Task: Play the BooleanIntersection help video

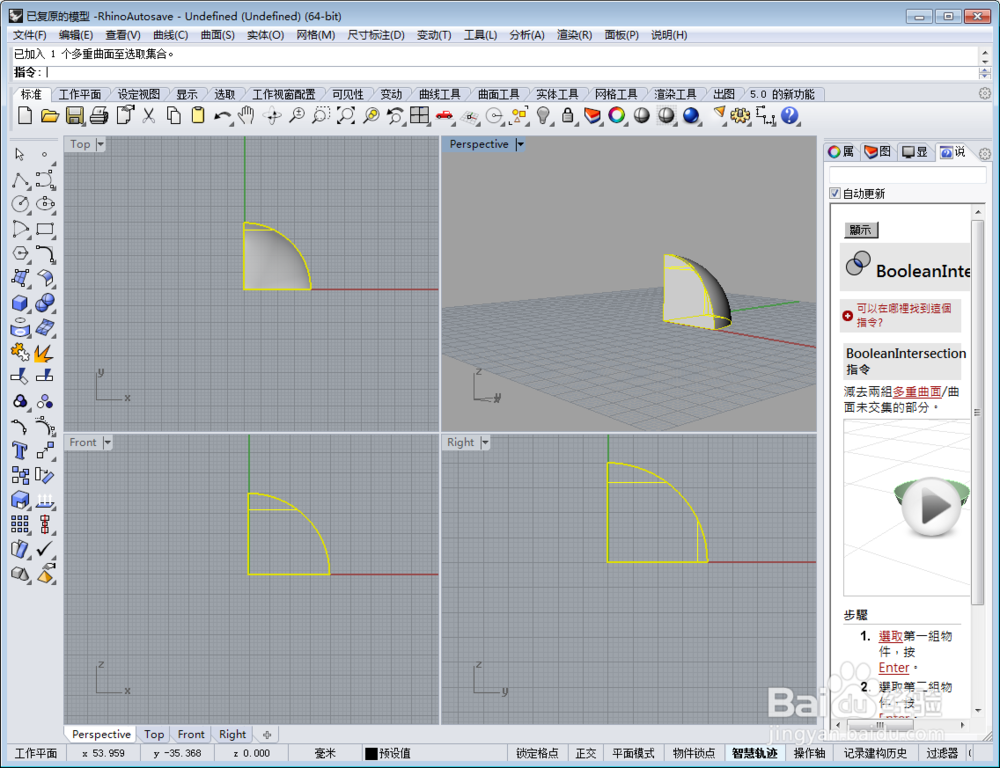Action: 931,507
